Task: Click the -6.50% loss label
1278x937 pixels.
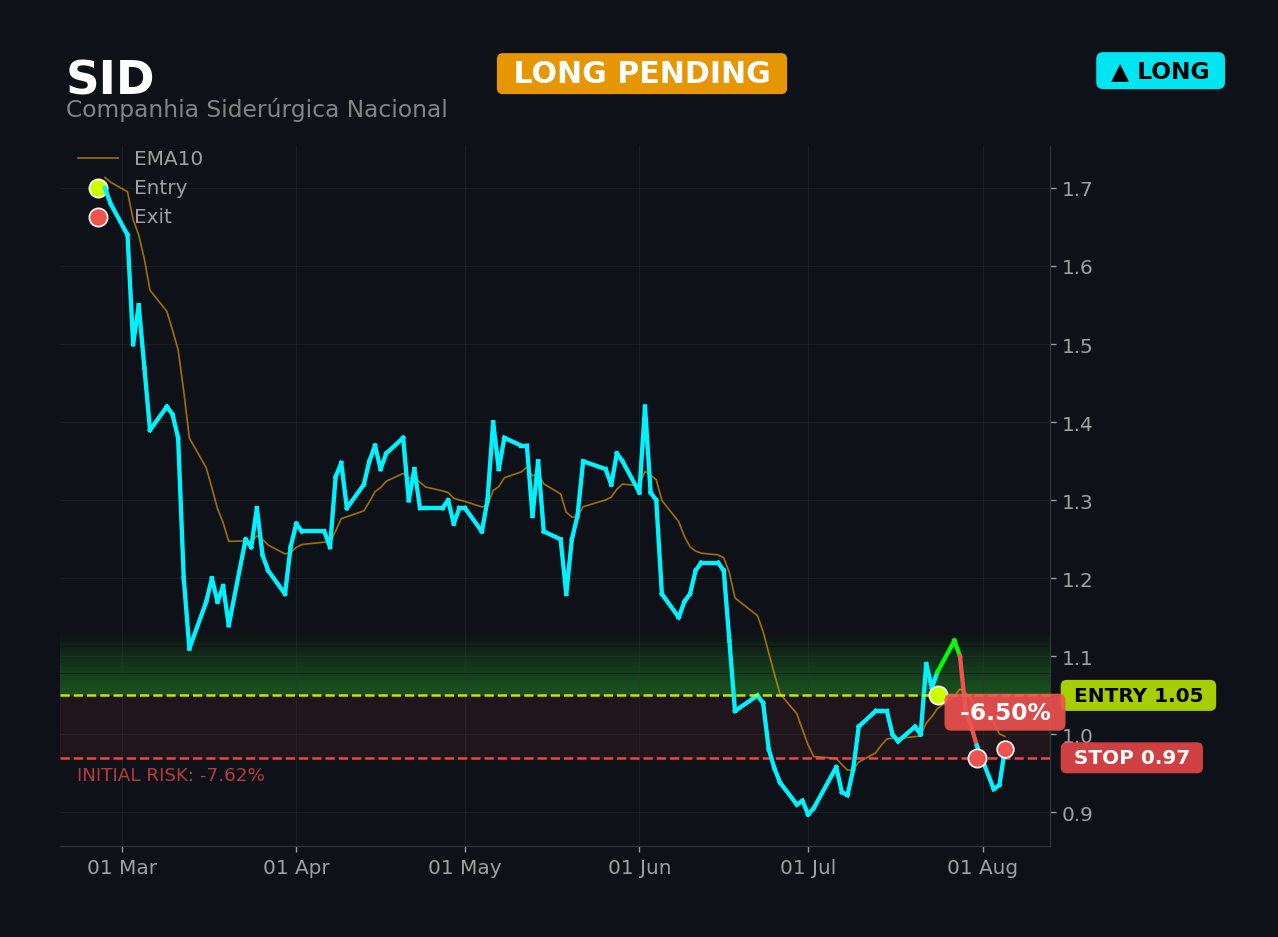Action: tap(1005, 713)
